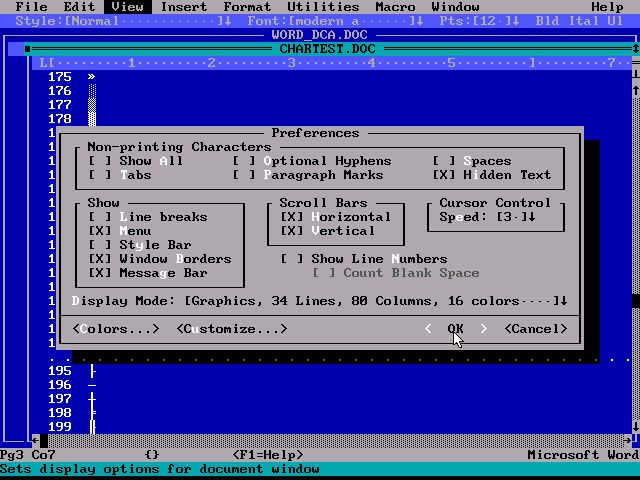Enable the Paragraph Marks checkbox
The width and height of the screenshot is (640, 480).
tap(244, 175)
